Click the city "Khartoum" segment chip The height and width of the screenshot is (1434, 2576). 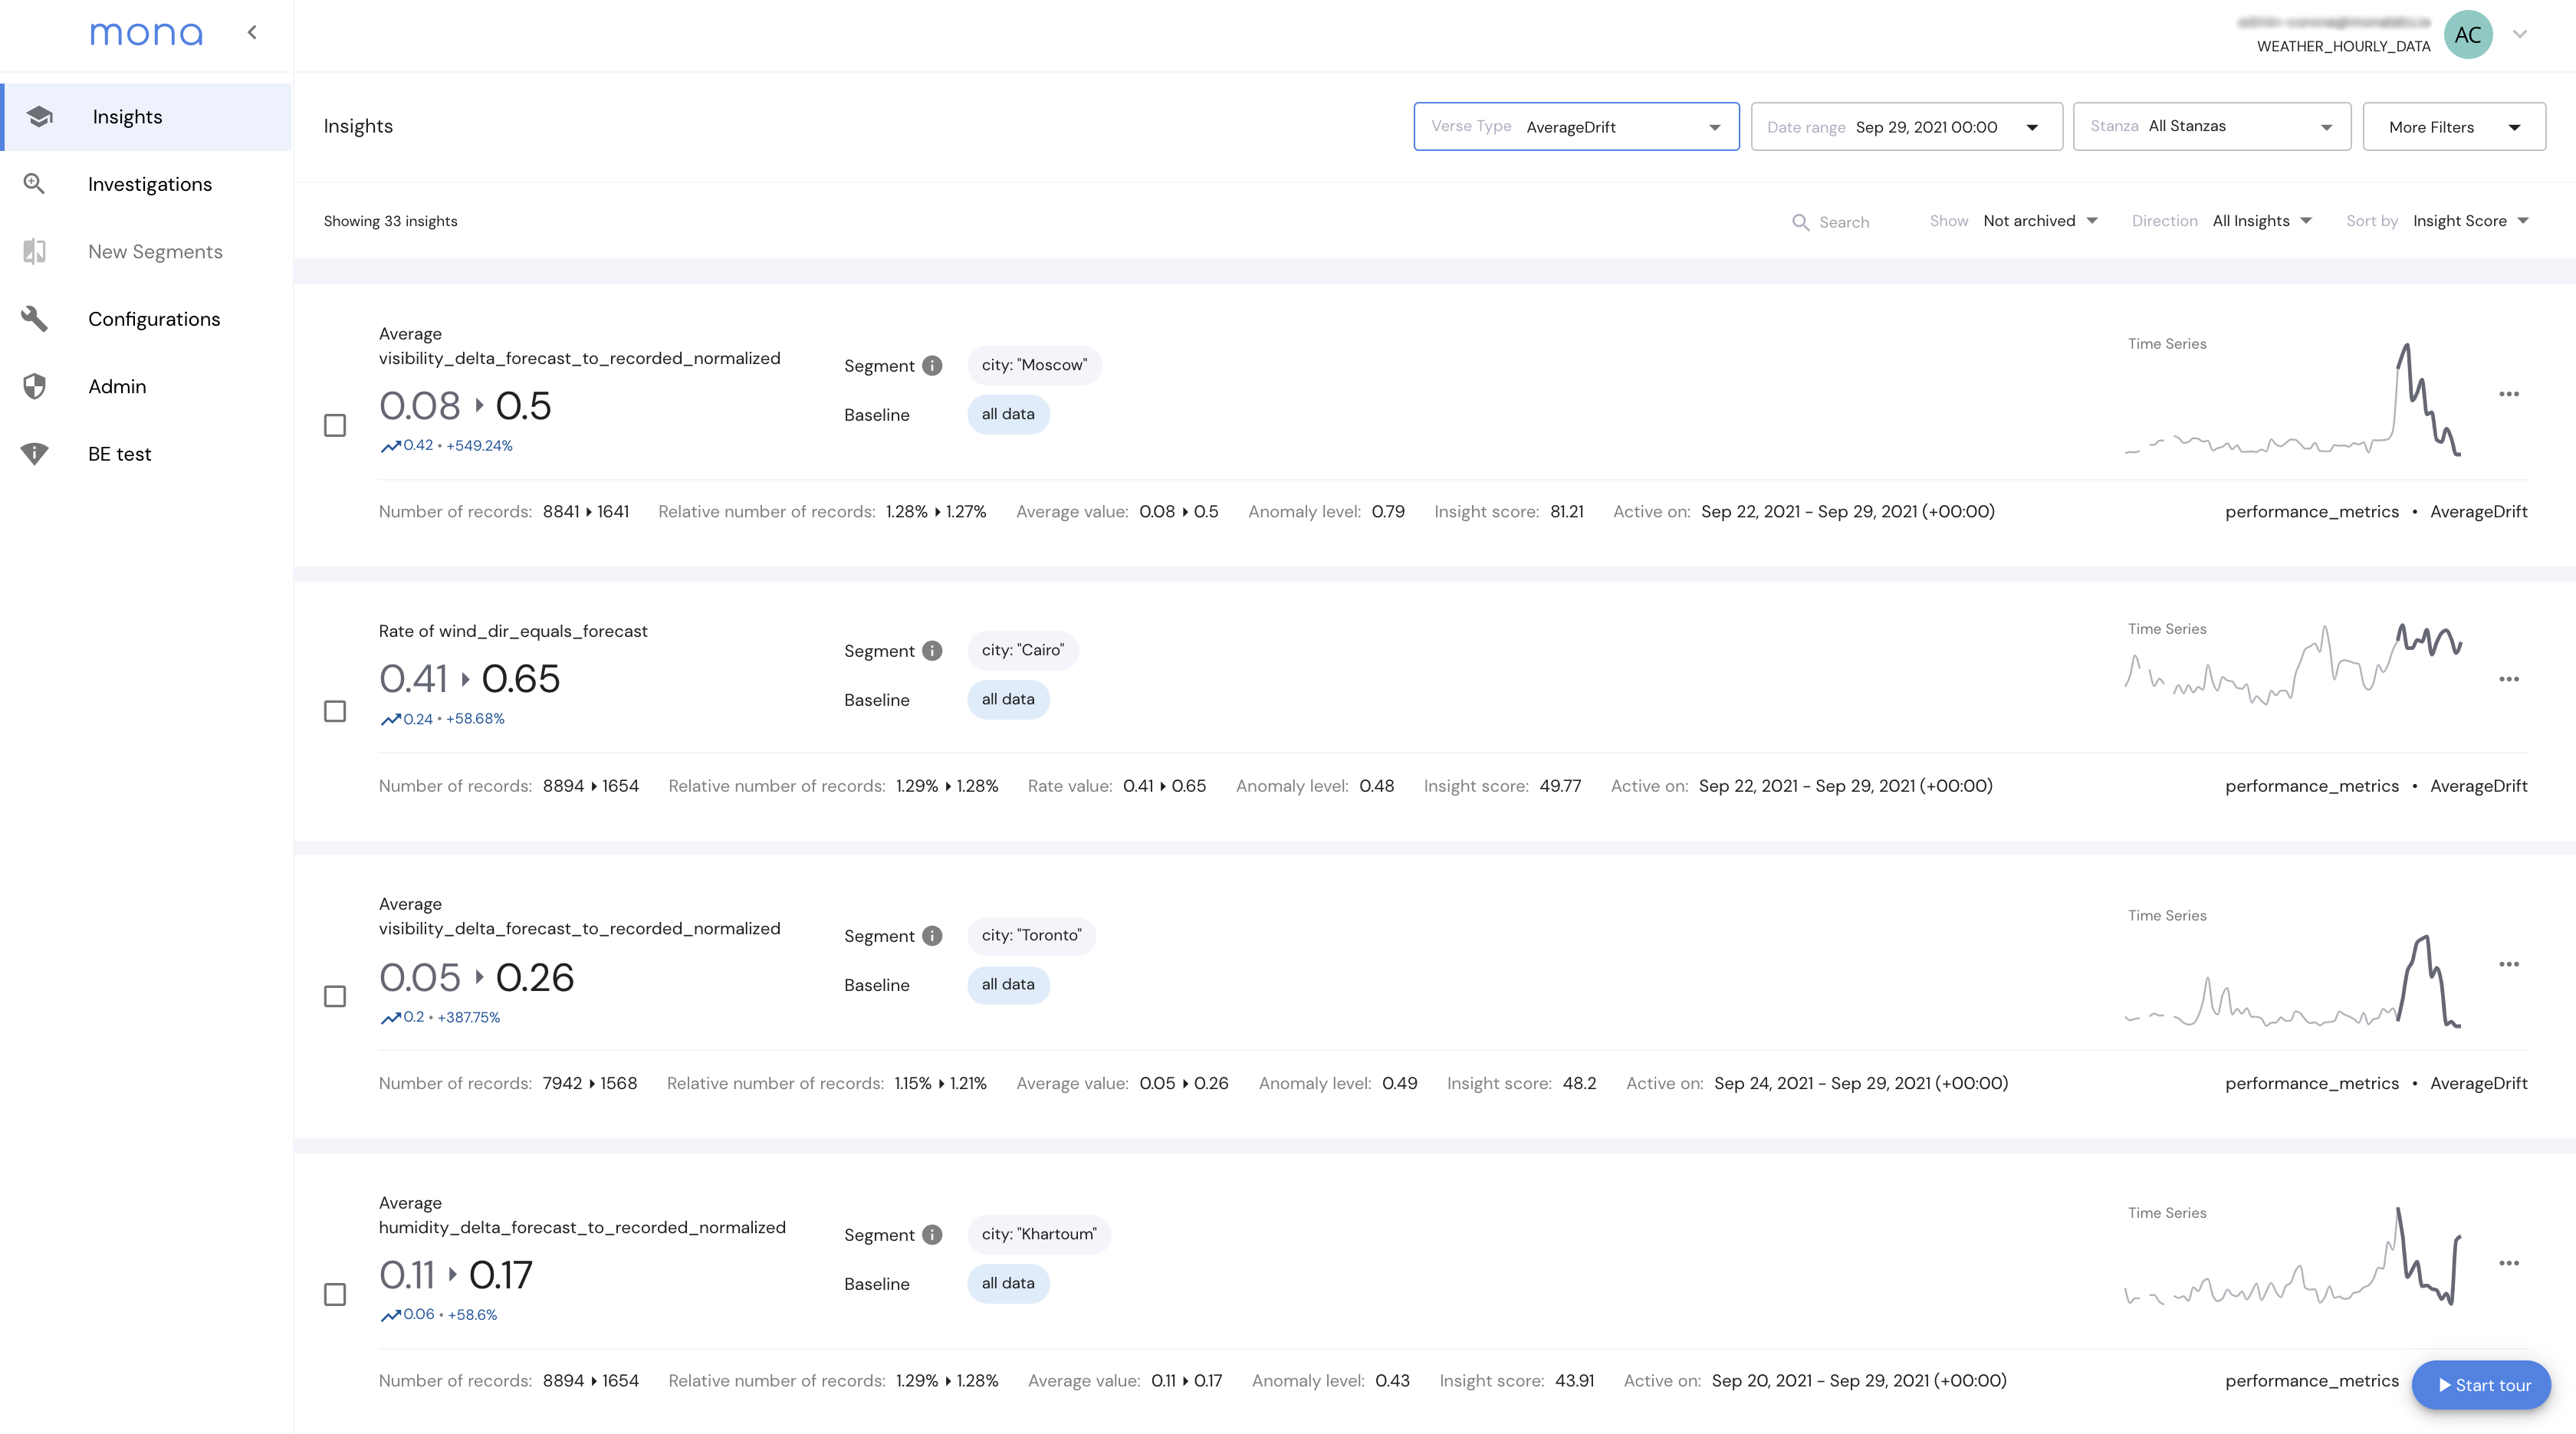point(1039,1234)
